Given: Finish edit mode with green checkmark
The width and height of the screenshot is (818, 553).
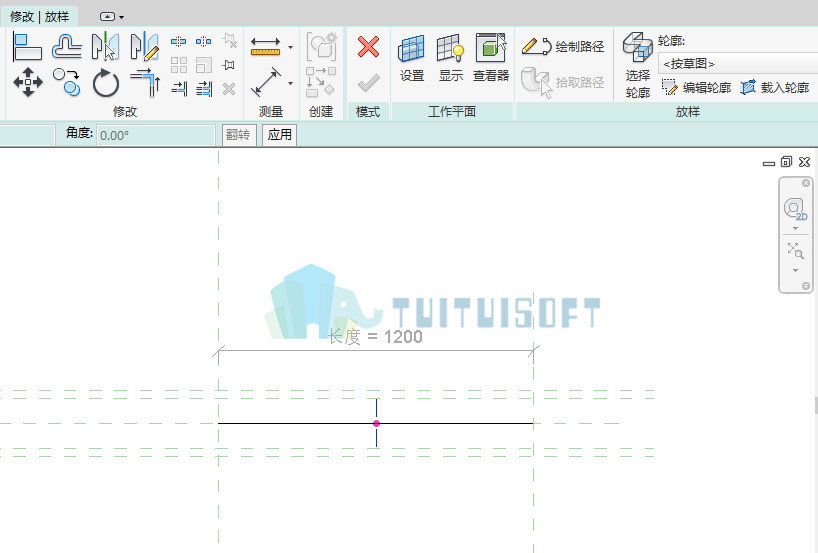Looking at the screenshot, I should click(x=368, y=83).
